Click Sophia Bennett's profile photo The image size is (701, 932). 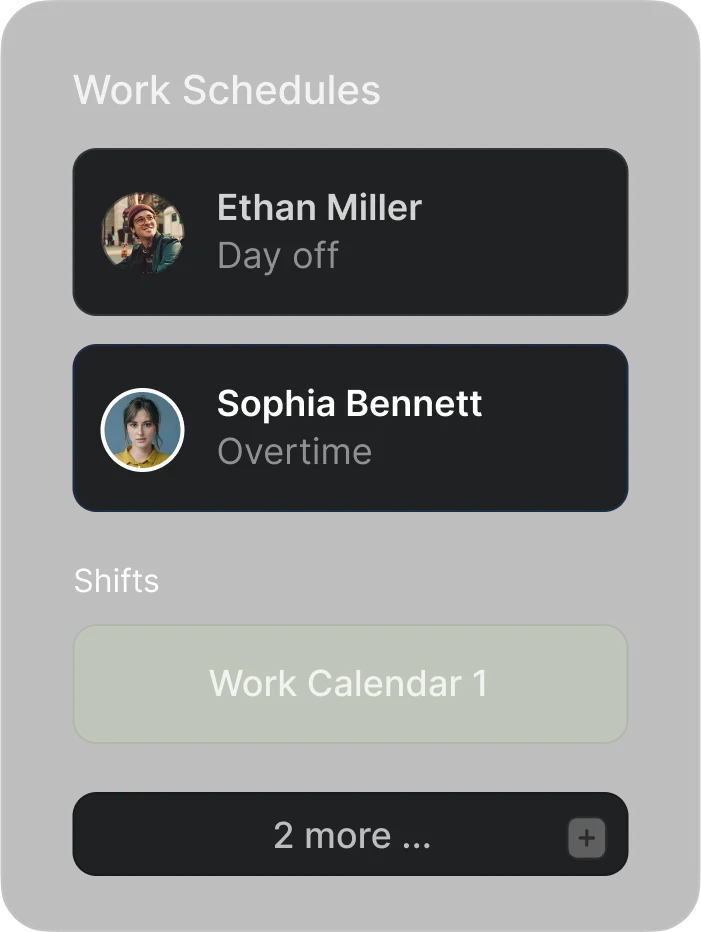tap(143, 430)
